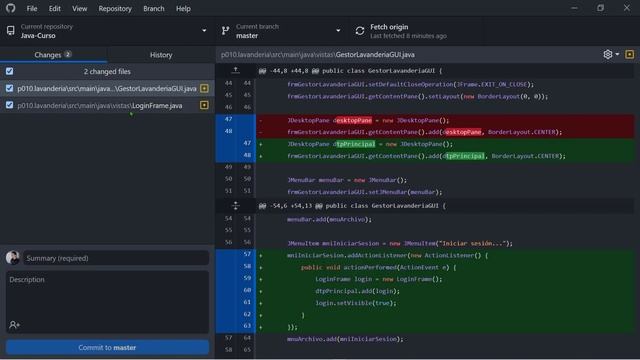
Task: Click the branch icon beside master
Action: click(225, 31)
